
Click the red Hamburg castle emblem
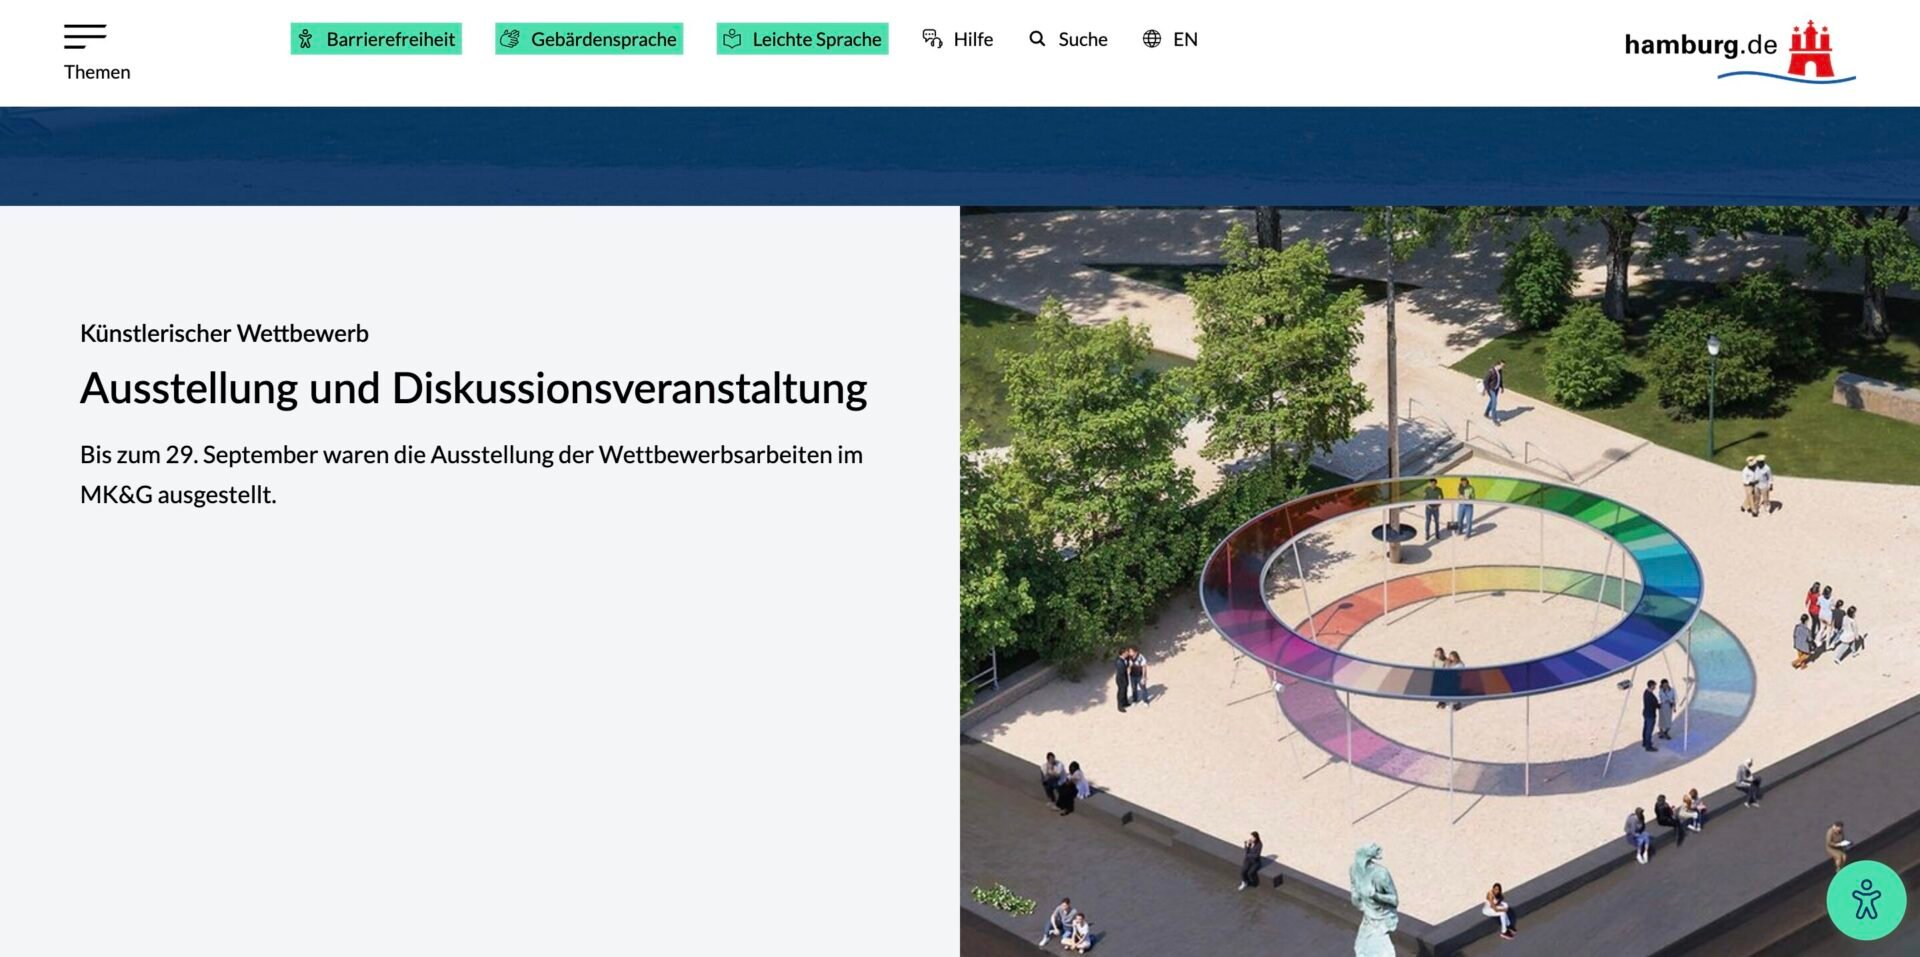coord(1810,48)
